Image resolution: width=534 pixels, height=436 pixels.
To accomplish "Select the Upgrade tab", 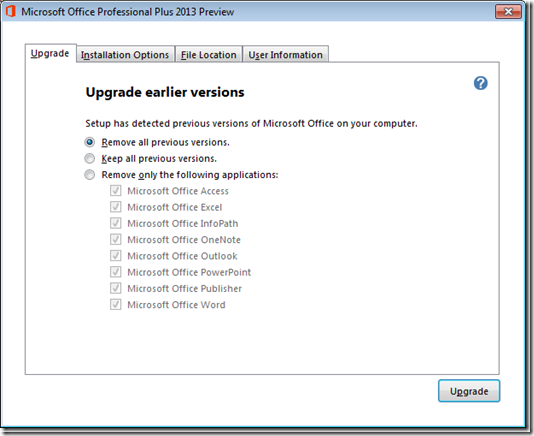I will pos(50,53).
